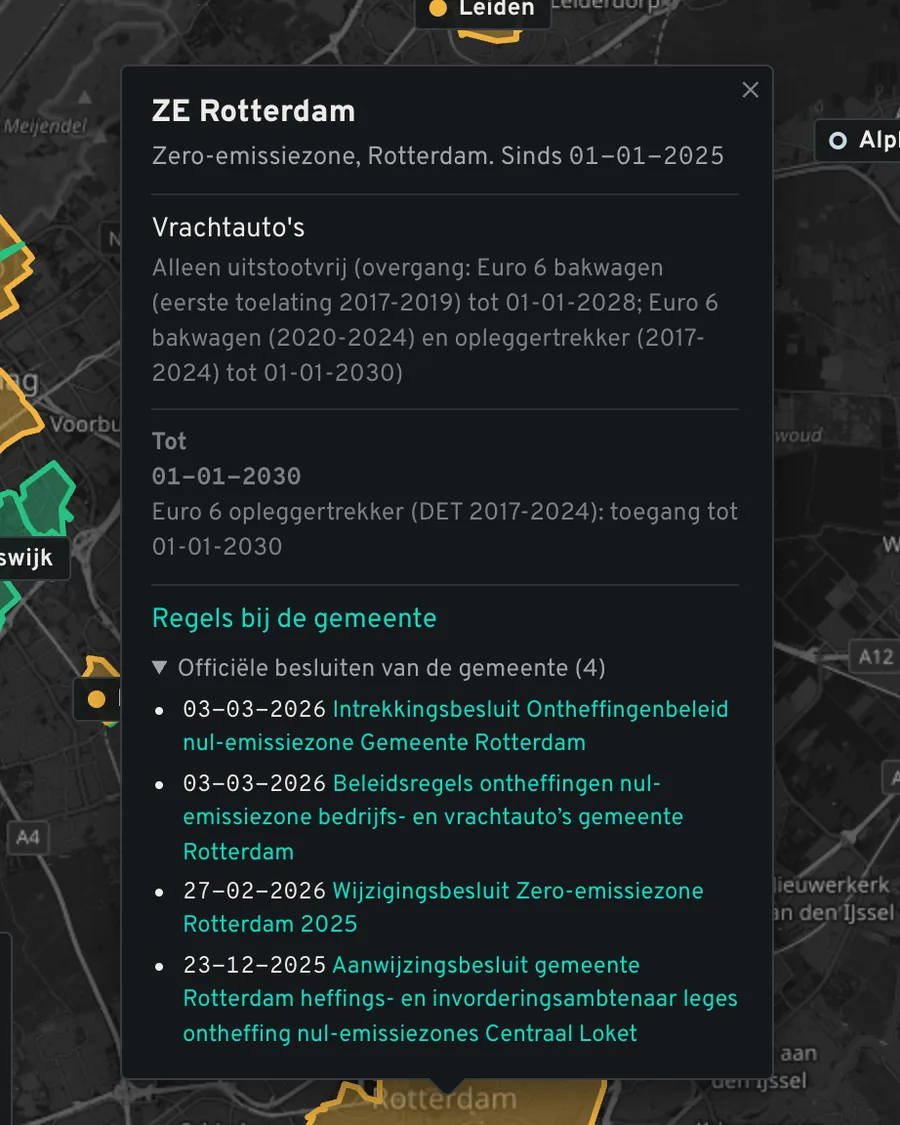Click the Vrachtauto's heading
Screen dimensions: 900x1125
tap(228, 227)
